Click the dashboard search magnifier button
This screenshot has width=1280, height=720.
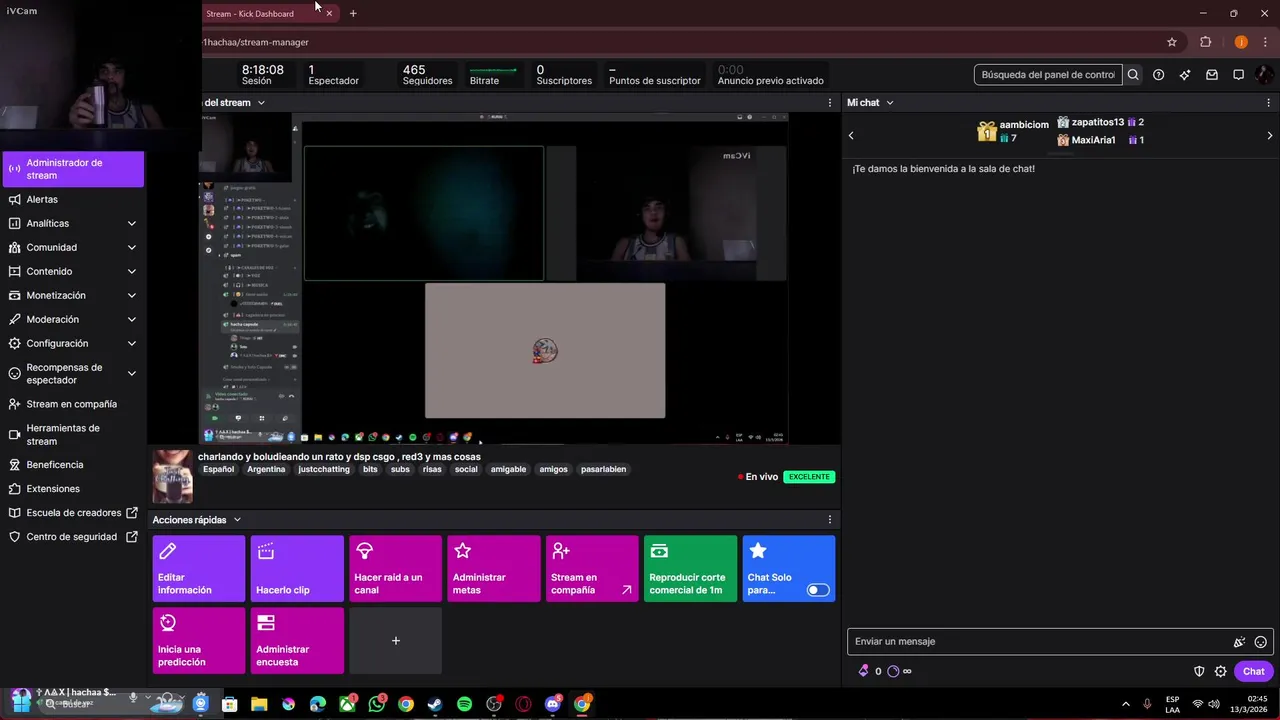click(x=1133, y=75)
